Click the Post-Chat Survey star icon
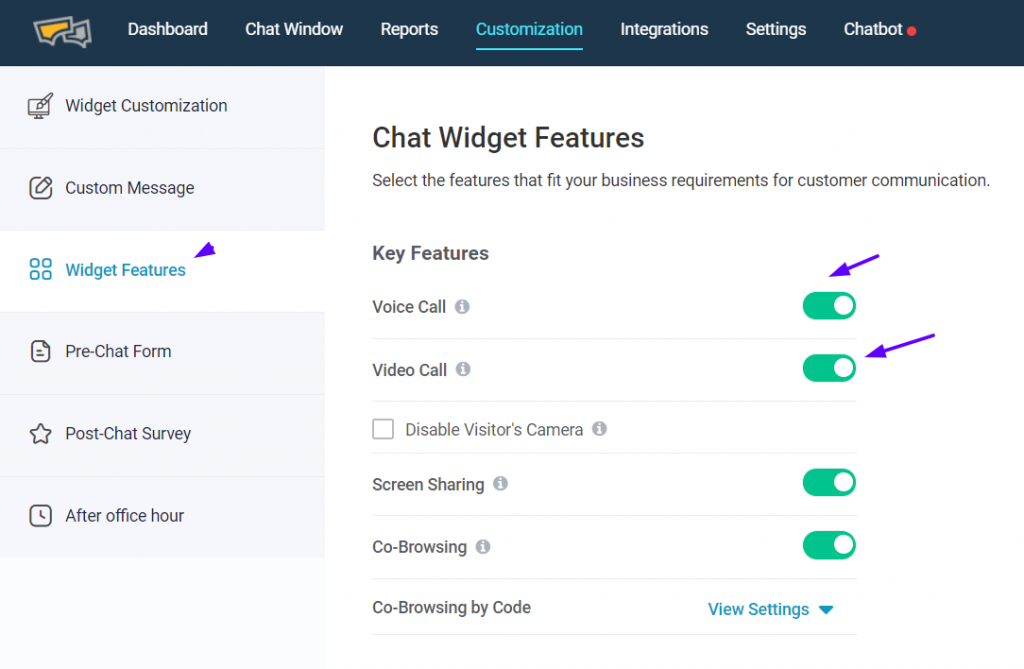Image resolution: width=1024 pixels, height=669 pixels. pos(40,434)
